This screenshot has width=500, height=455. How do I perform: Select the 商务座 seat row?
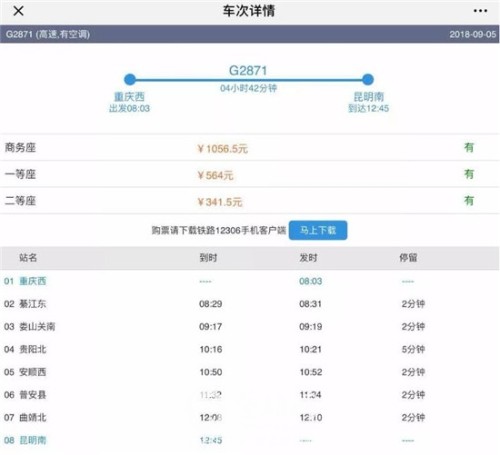point(250,148)
